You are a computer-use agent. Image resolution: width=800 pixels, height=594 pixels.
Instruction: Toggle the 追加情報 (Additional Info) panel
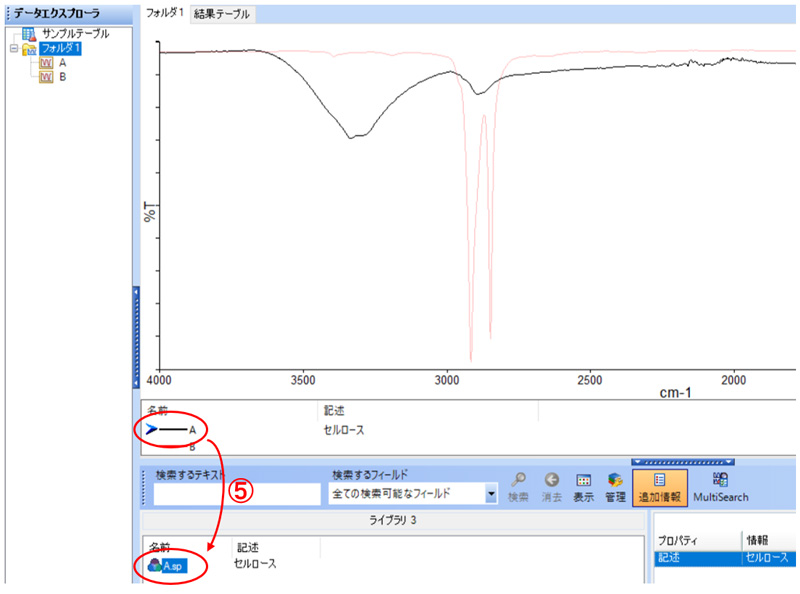(659, 486)
